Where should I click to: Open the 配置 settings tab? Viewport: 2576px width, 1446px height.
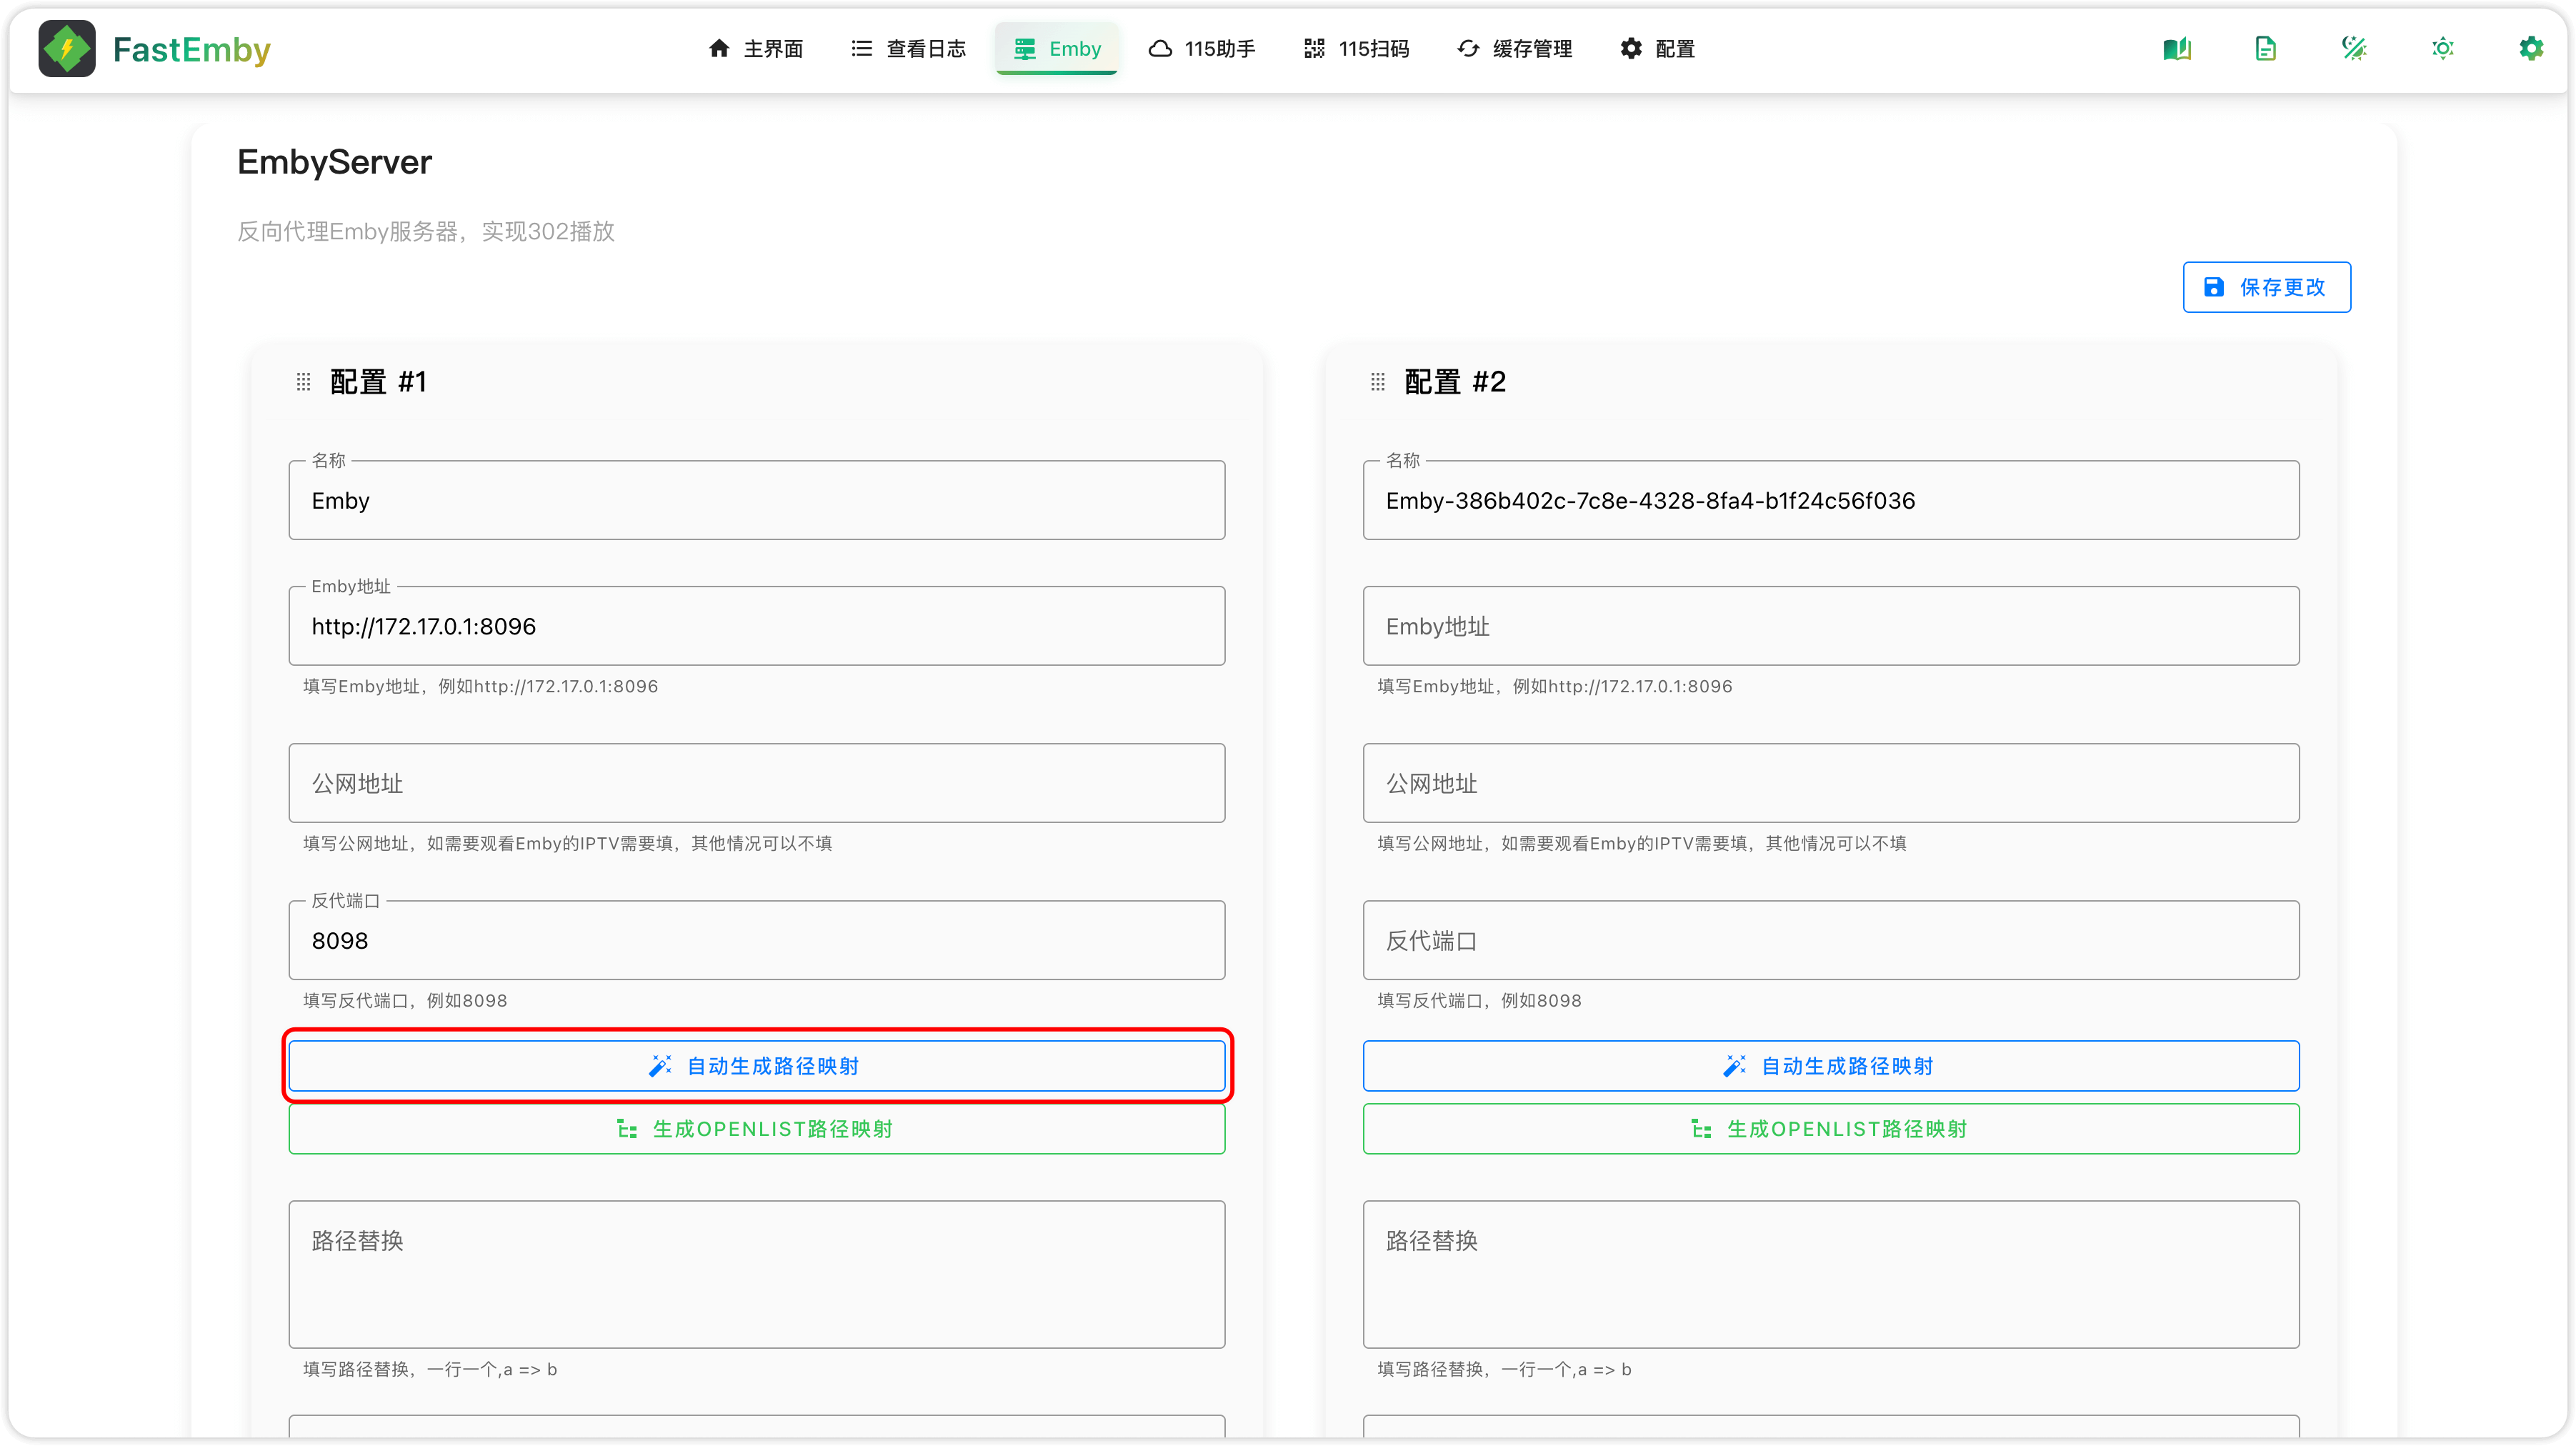(1657, 48)
